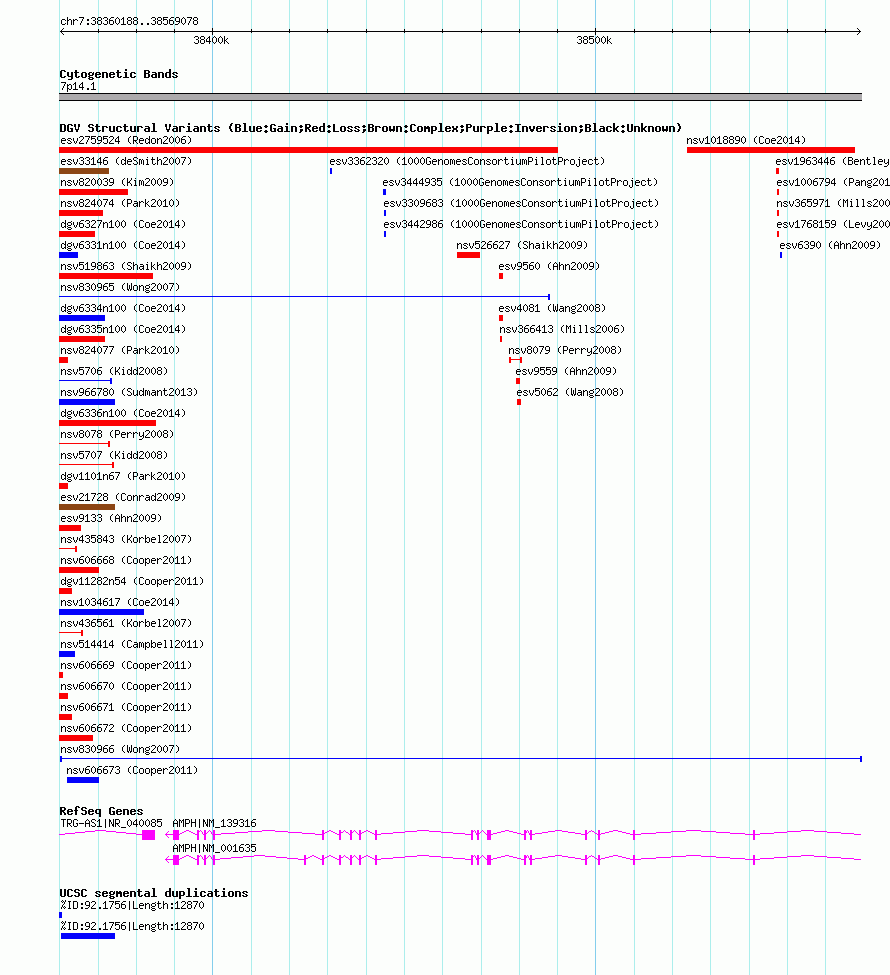Click the lower %ID:92.1756 duplication bar
This screenshot has width=890, height=975.
tap(88, 936)
